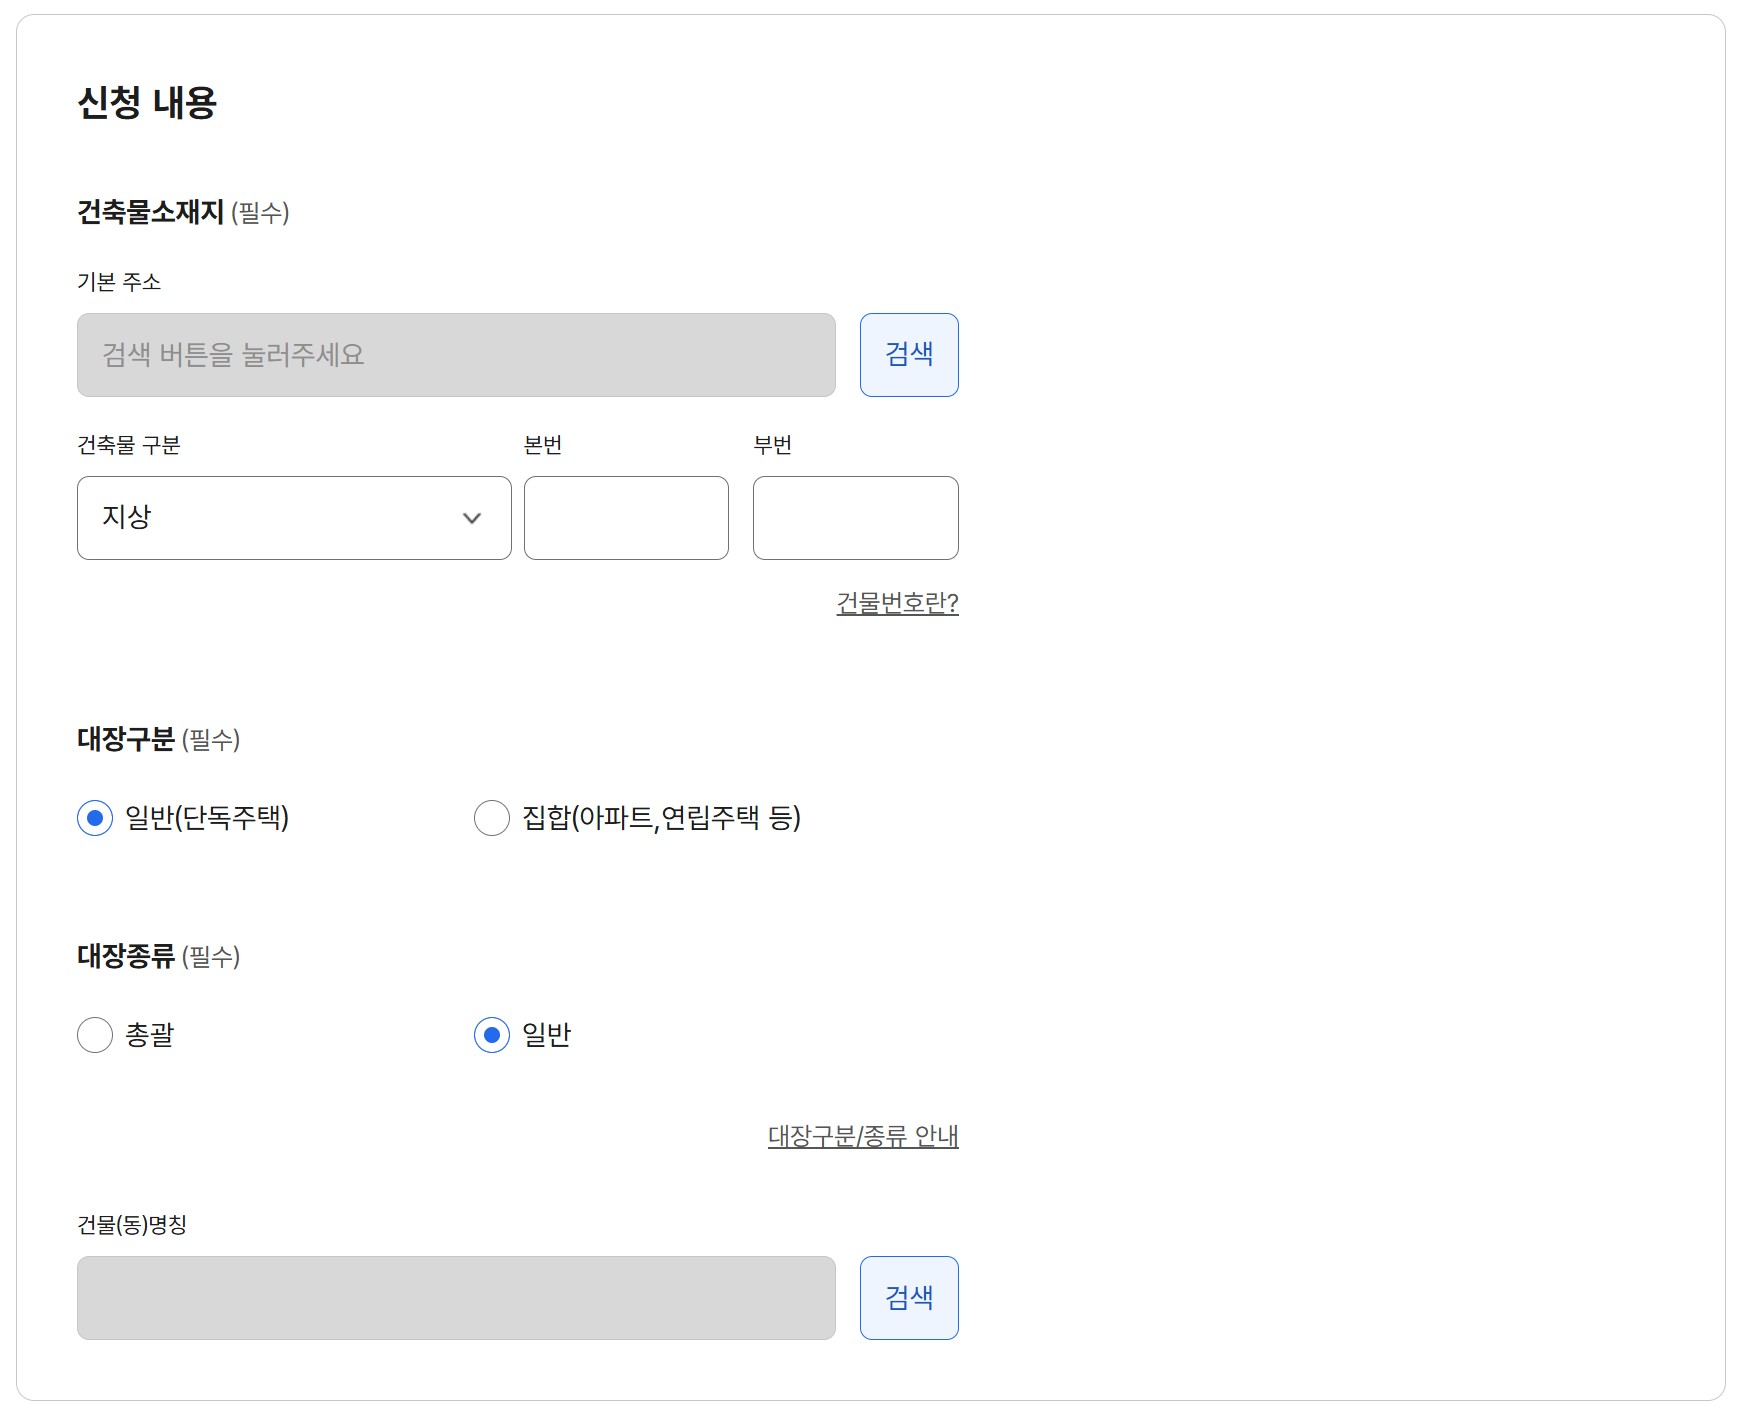The image size is (1743, 1419).
Task: Click the 기본 주소 label text
Action: pos(119,282)
